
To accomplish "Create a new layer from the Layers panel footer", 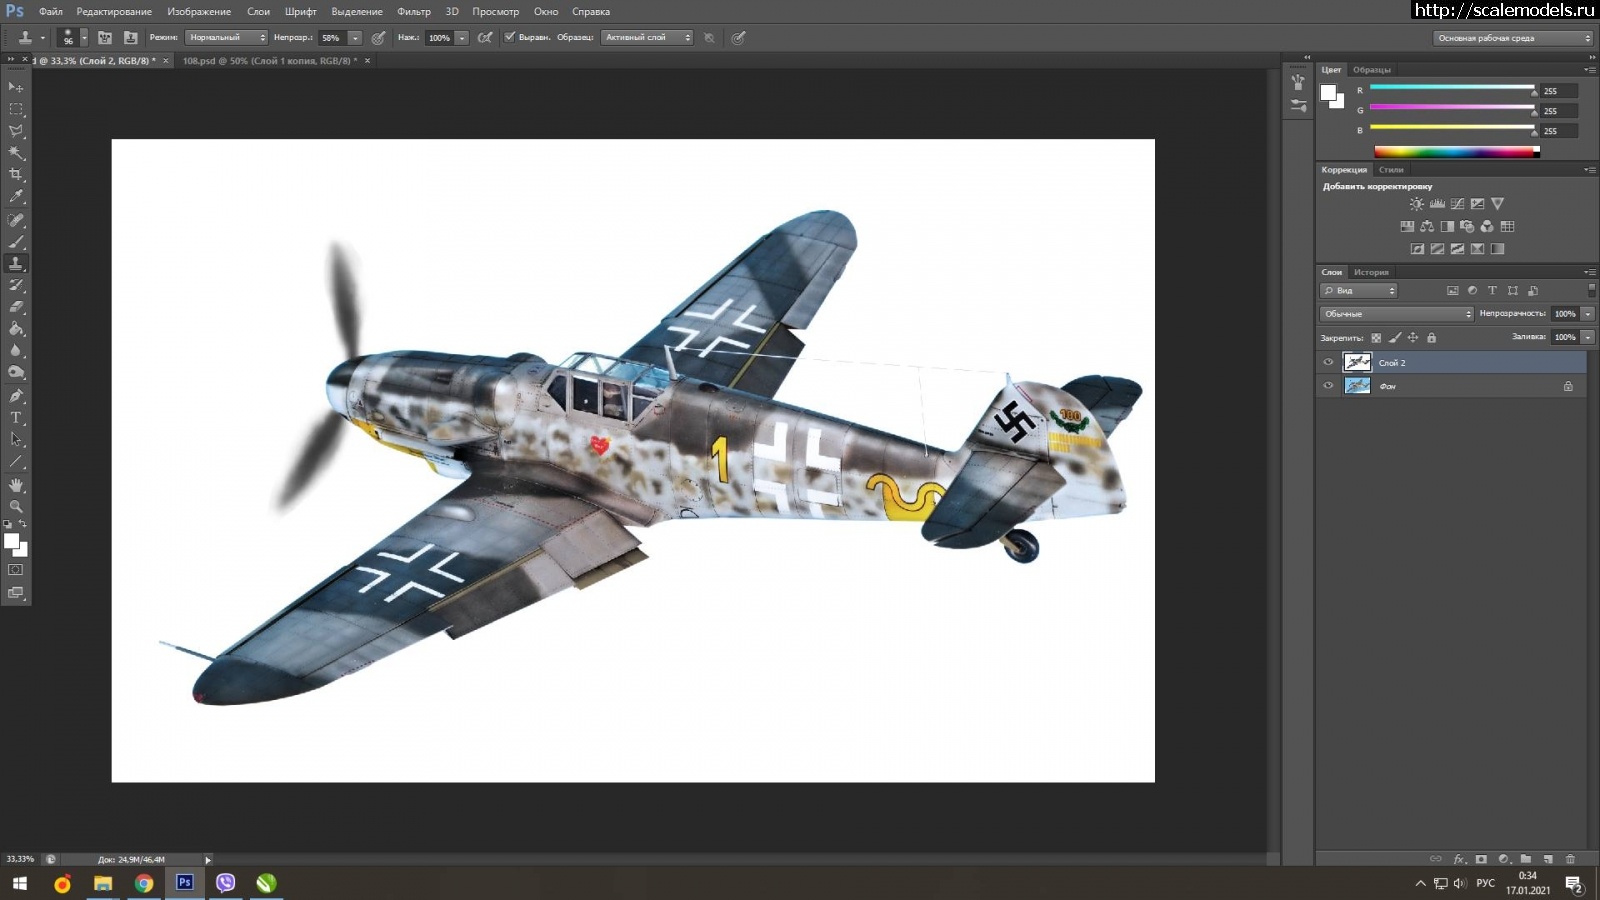I will [x=1548, y=859].
